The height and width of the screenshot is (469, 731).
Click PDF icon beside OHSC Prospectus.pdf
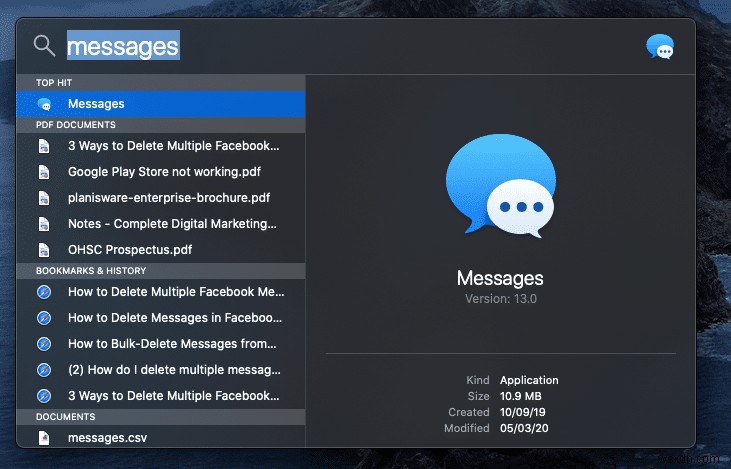tap(44, 250)
